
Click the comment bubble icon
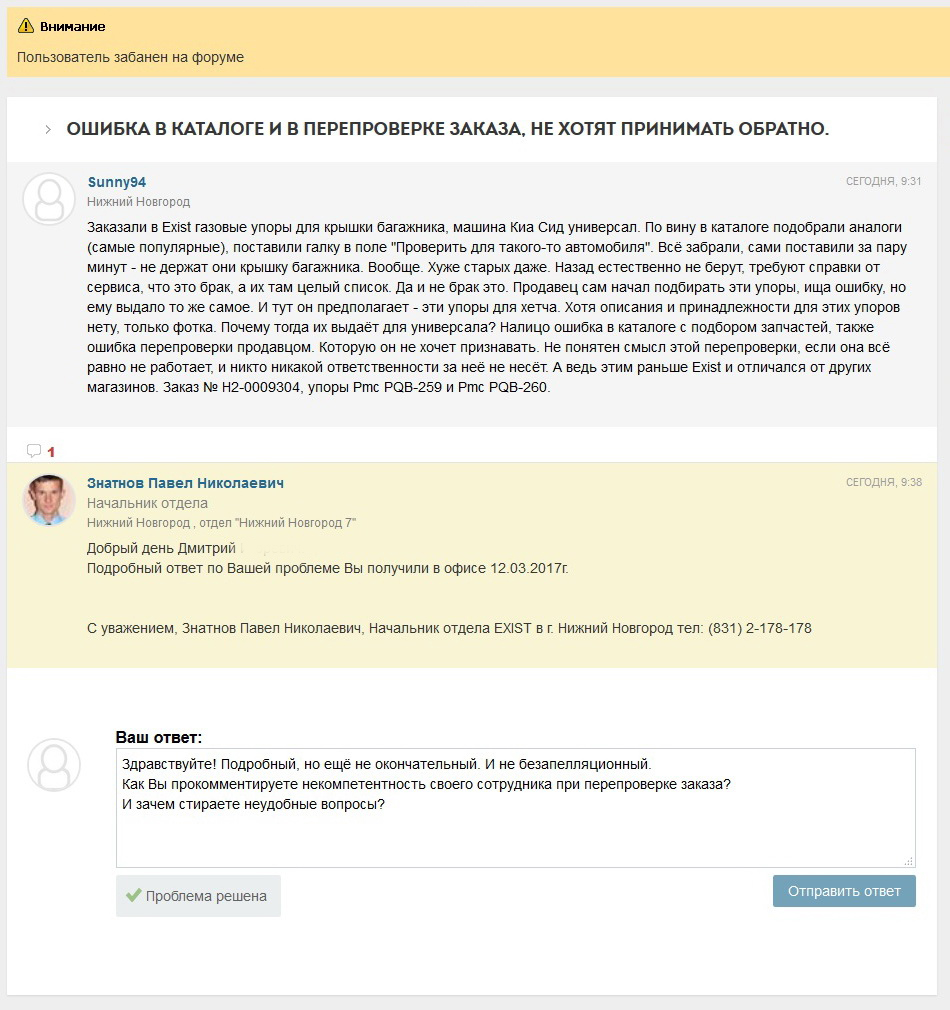click(x=34, y=450)
